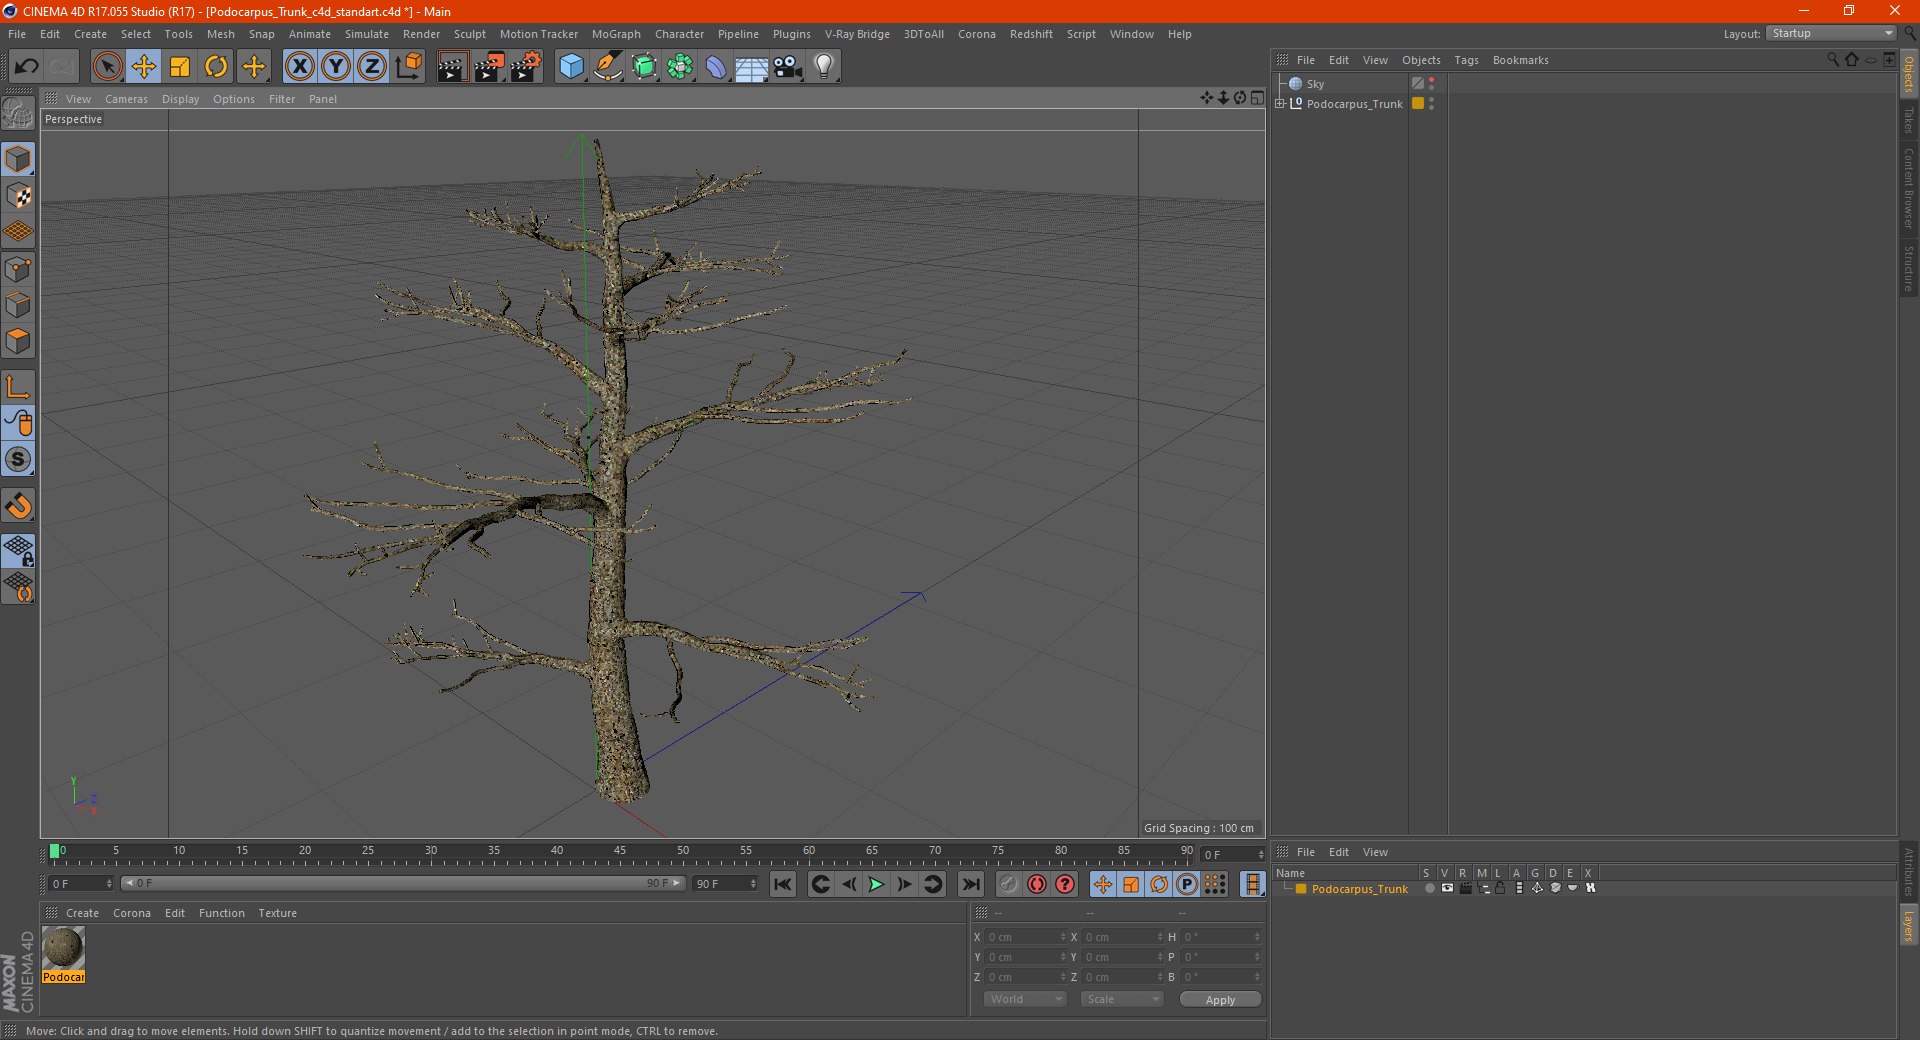Switch to Points mode
The height and width of the screenshot is (1040, 1920).
[x=18, y=269]
